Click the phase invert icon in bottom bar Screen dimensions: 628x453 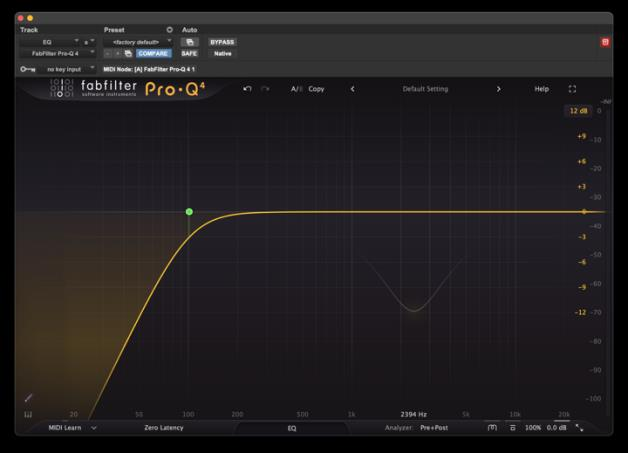492,428
